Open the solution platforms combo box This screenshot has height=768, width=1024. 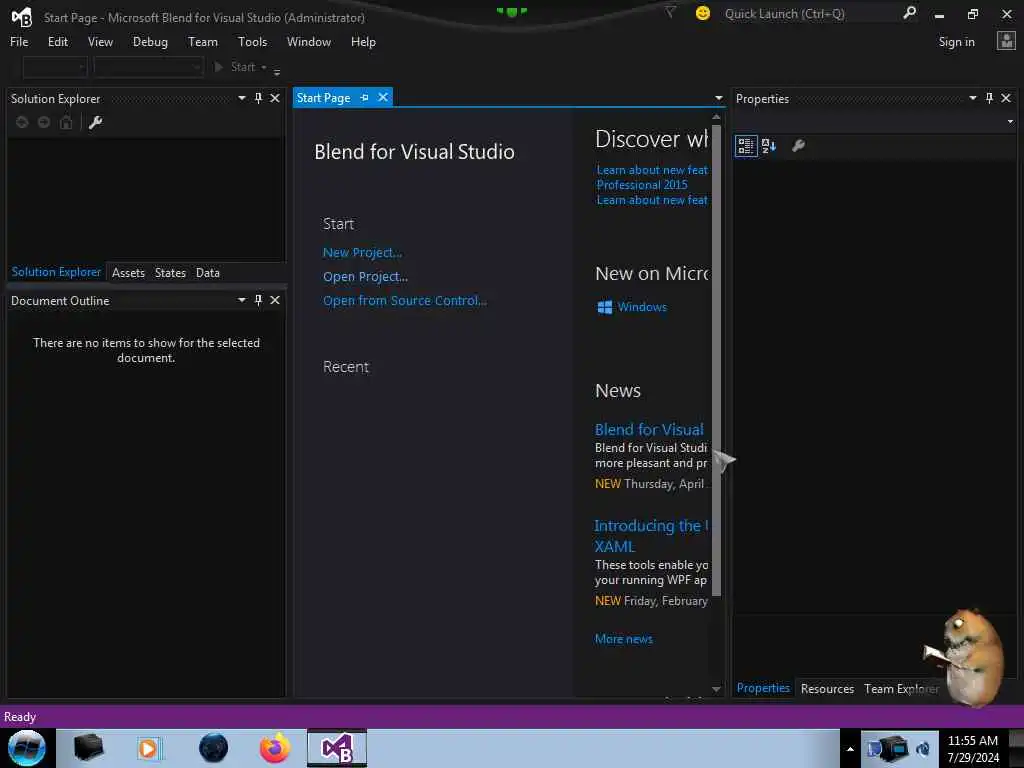[148, 67]
